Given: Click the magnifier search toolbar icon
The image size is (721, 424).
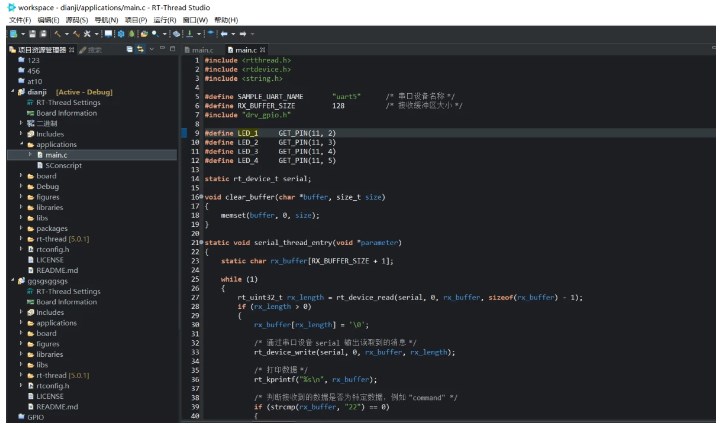Looking at the screenshot, I should click(155, 34).
